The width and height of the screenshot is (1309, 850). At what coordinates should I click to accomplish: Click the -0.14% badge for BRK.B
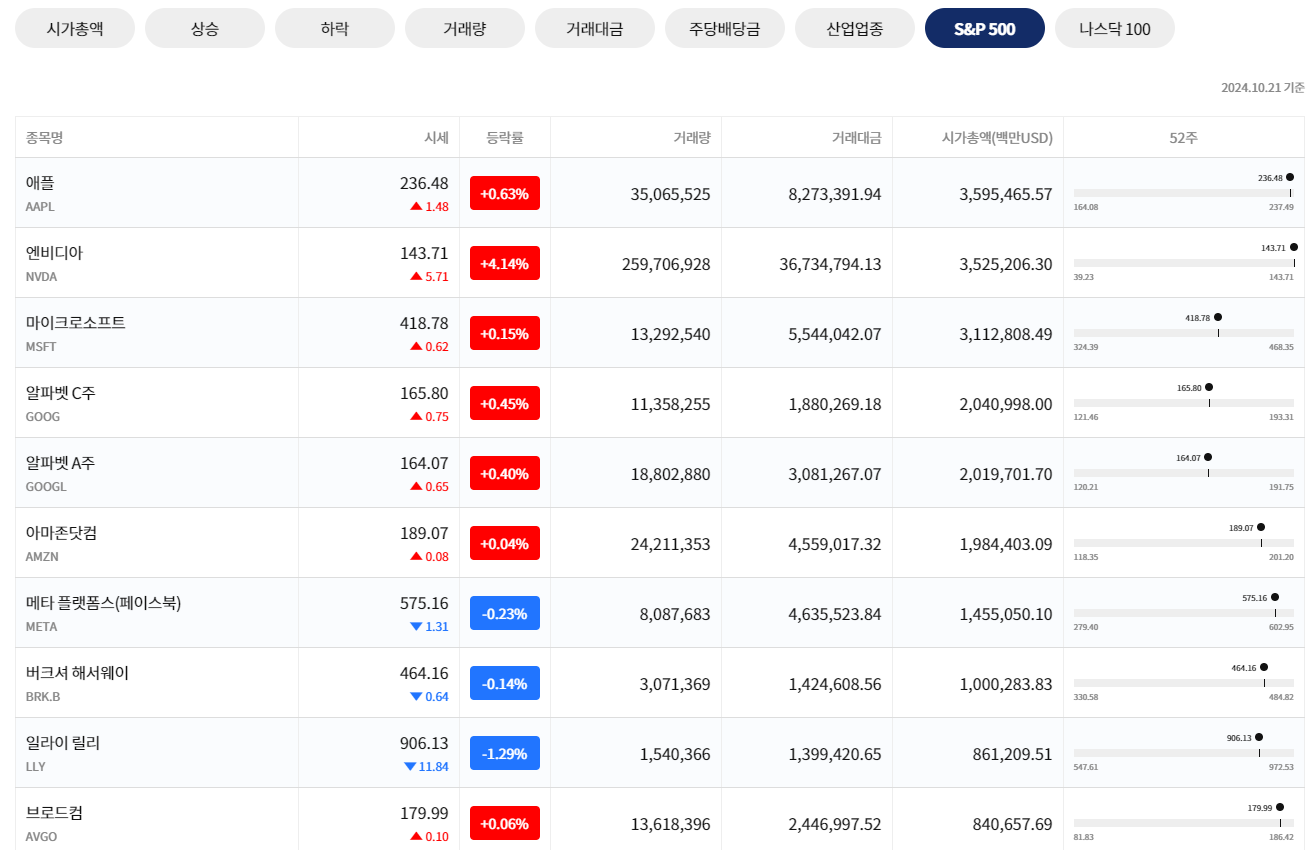pos(504,683)
